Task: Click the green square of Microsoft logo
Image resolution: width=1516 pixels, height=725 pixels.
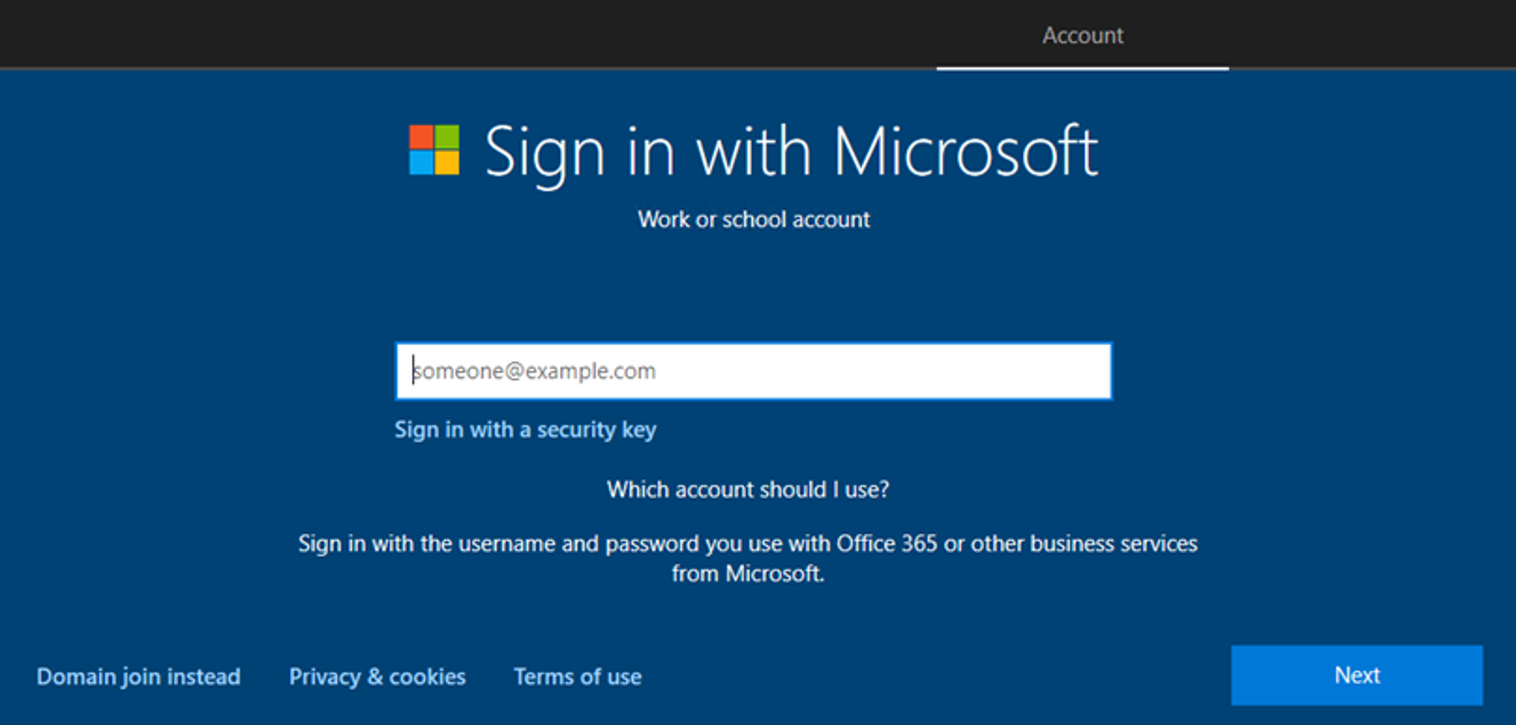Action: 447,137
